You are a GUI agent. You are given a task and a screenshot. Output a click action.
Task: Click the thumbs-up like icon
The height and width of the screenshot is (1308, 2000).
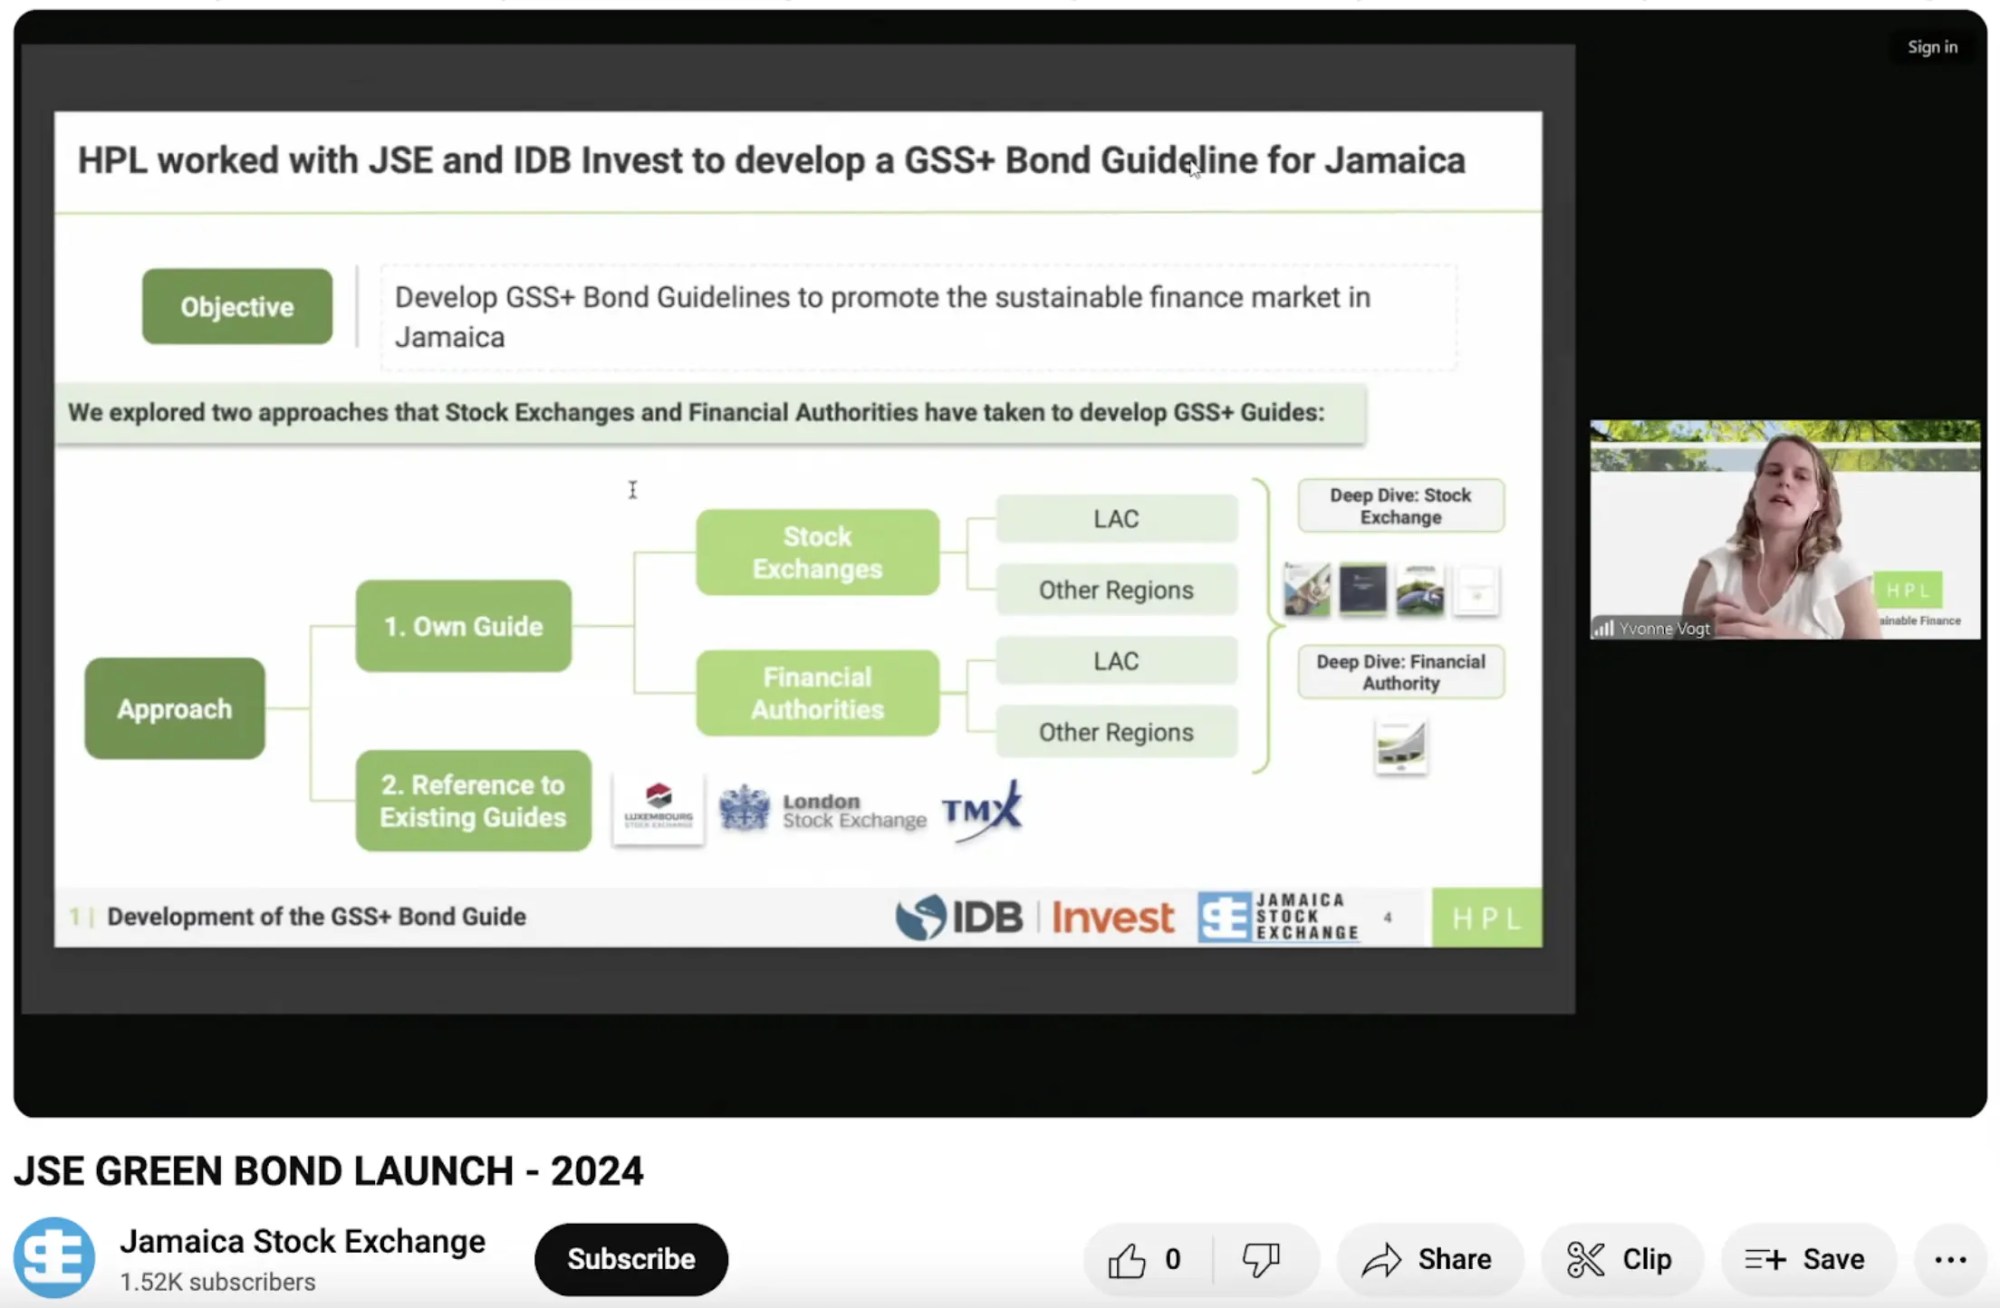[x=1127, y=1260]
